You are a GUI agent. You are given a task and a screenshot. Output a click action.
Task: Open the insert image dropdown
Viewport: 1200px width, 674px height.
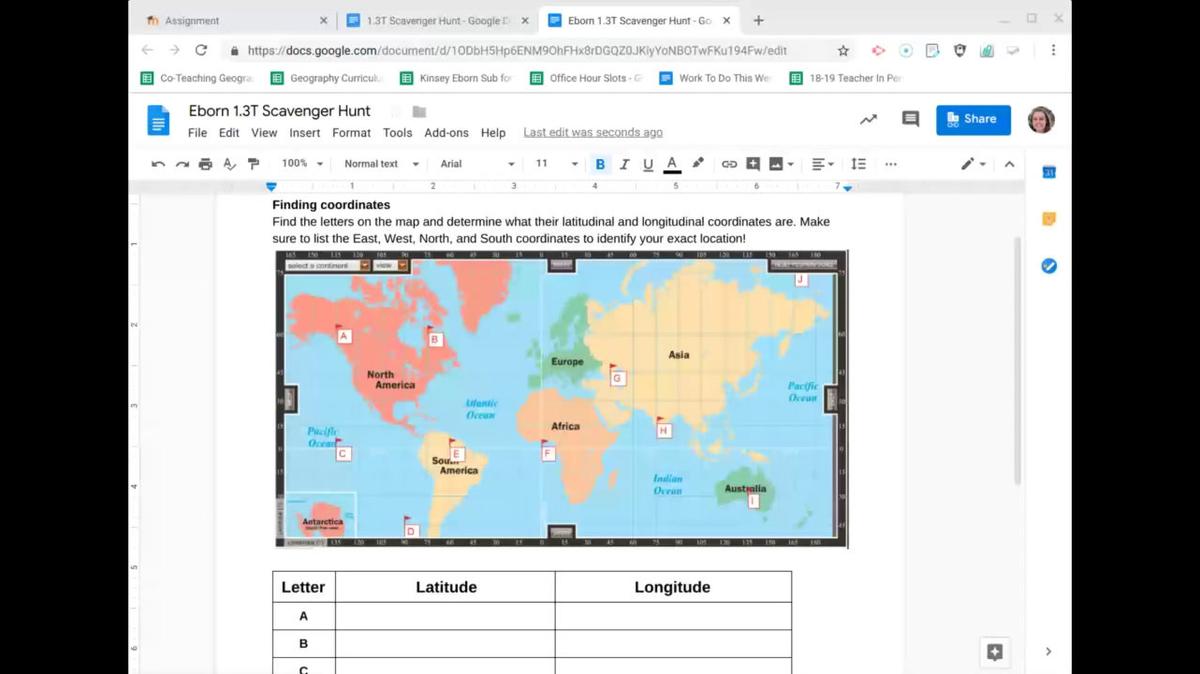point(782,164)
